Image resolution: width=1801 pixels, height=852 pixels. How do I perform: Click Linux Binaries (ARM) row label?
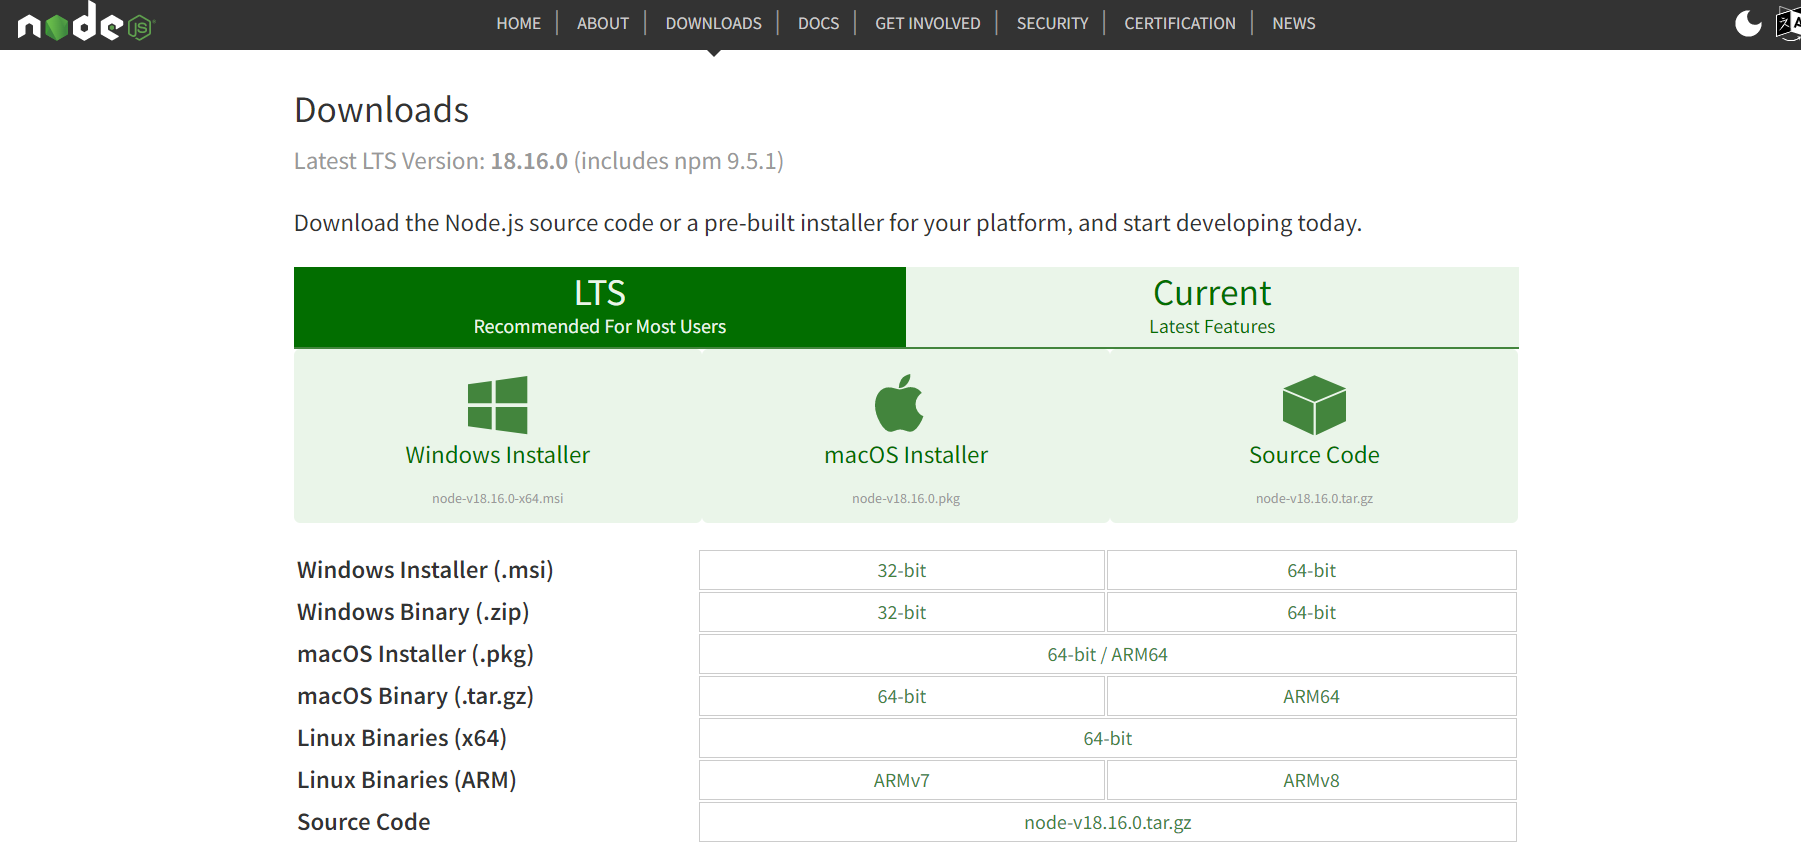(407, 780)
